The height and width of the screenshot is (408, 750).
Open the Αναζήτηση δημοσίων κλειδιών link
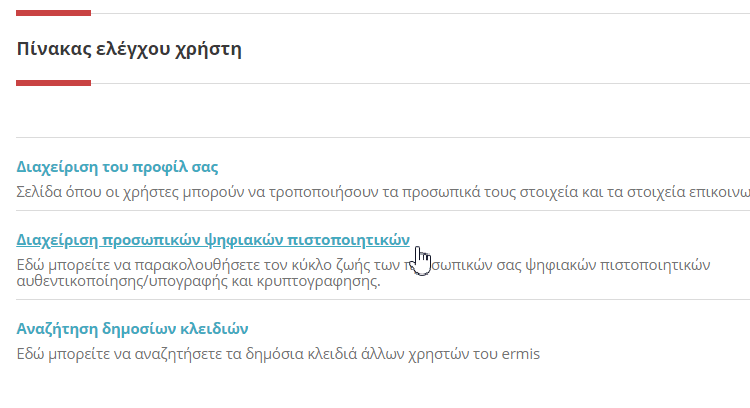point(132,329)
